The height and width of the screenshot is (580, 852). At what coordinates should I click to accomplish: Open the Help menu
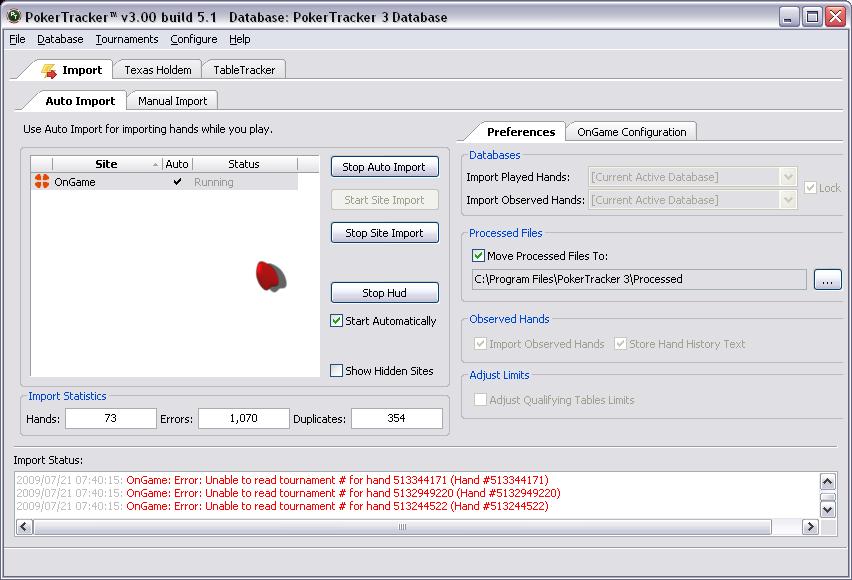[240, 39]
